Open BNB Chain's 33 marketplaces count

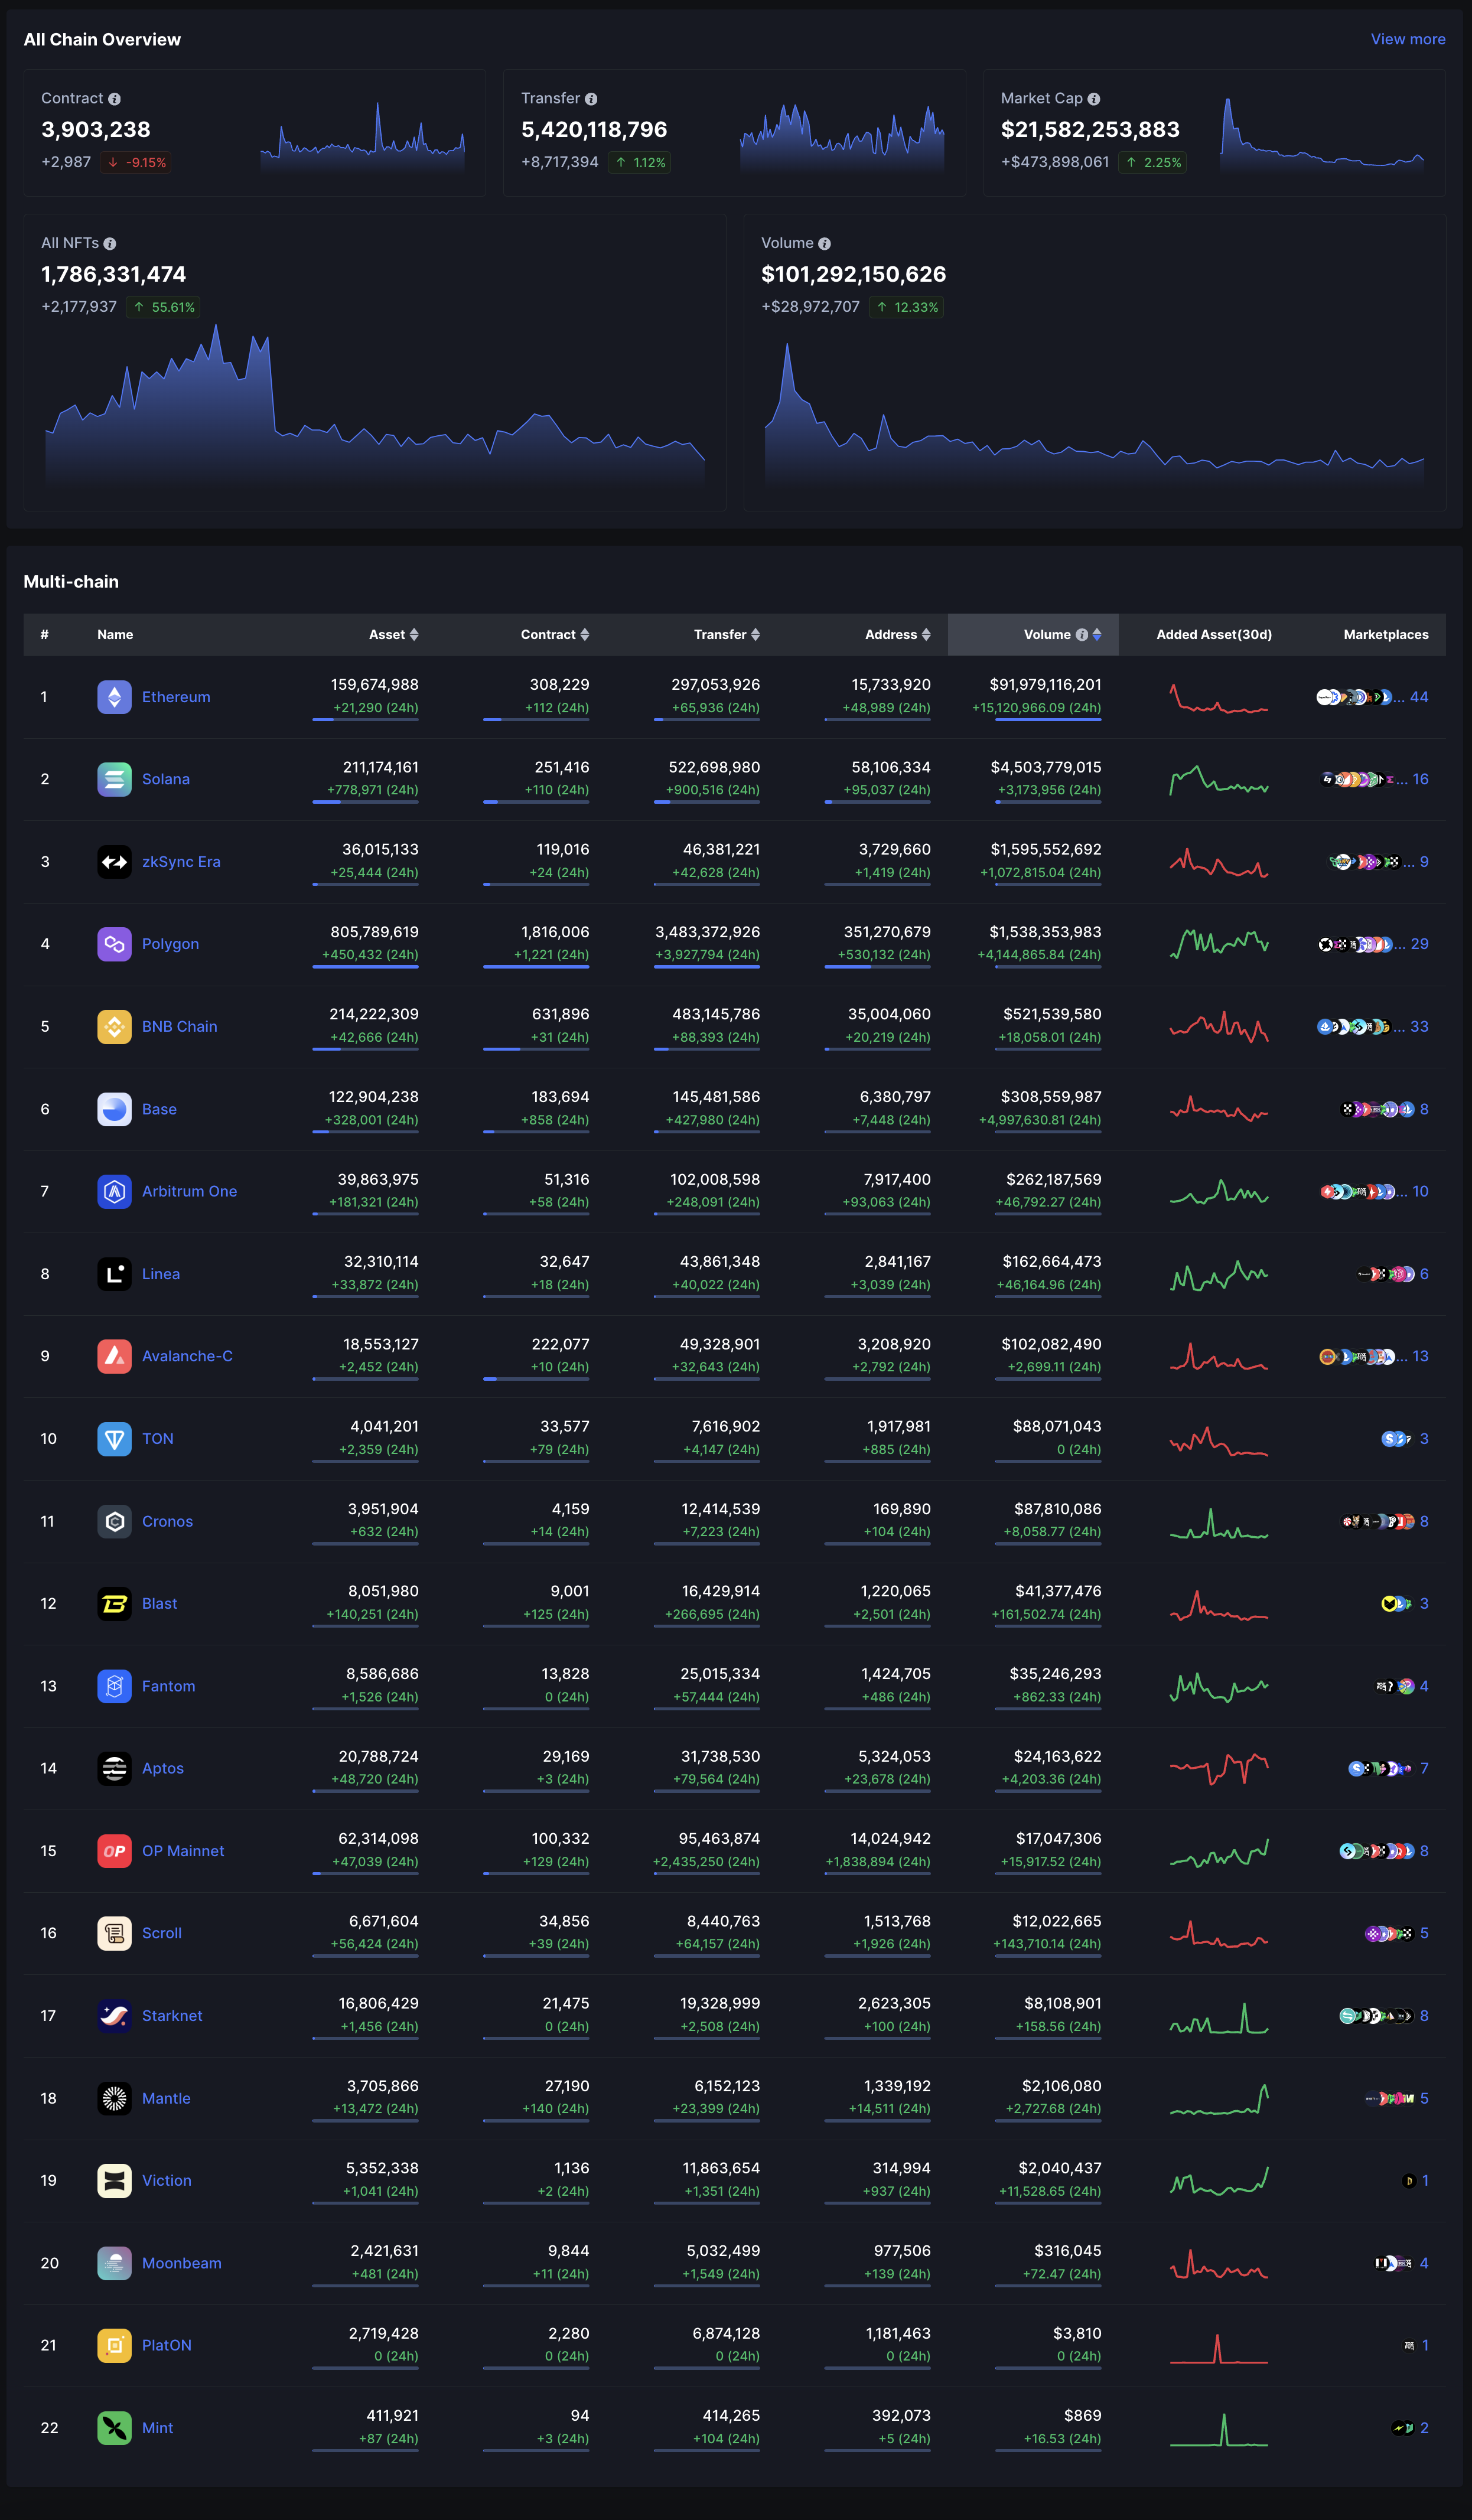click(1419, 1026)
